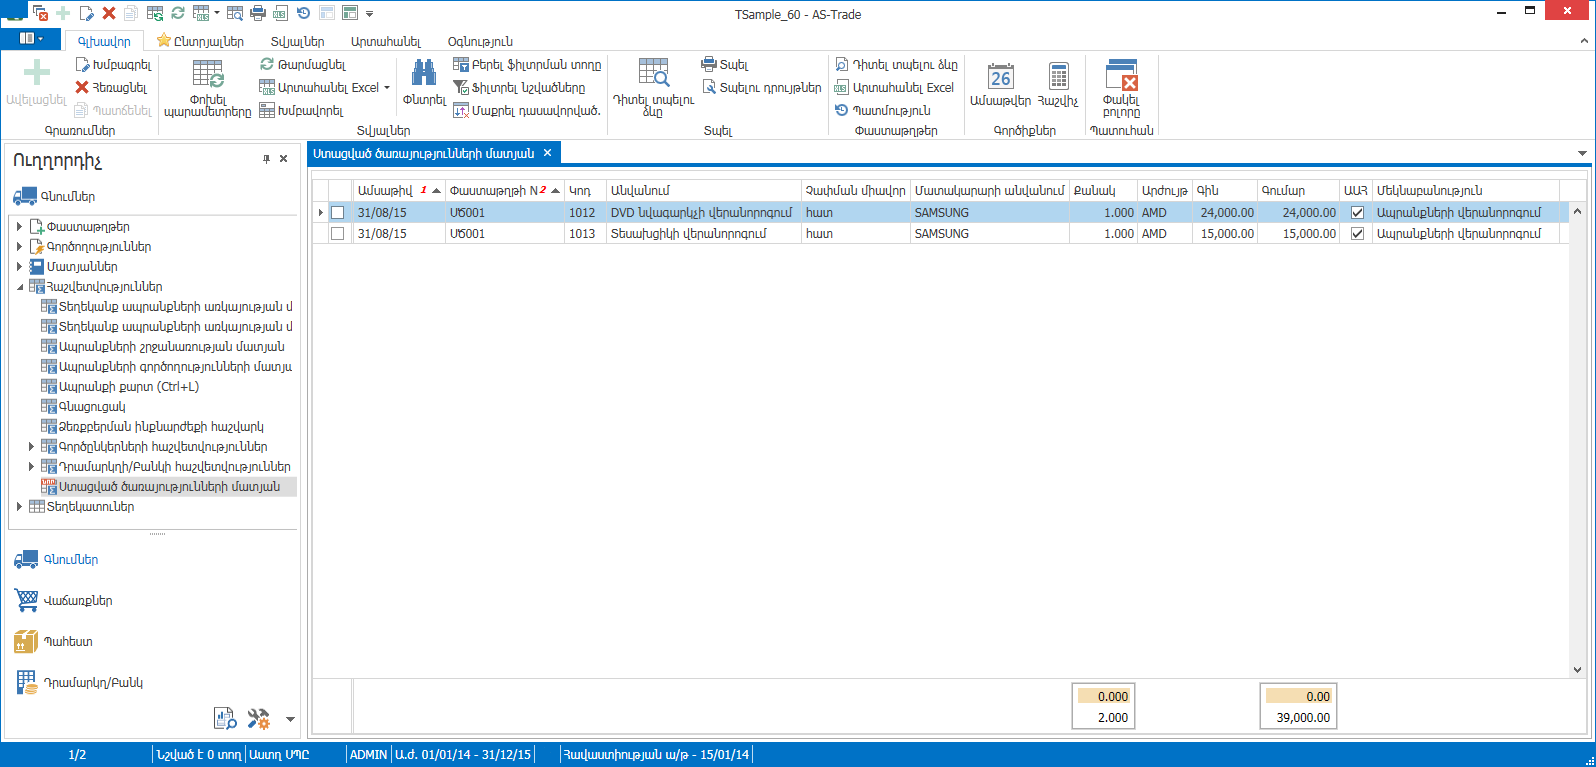Sort by the Ամսաթիվ column header
Image resolution: width=1596 pixels, height=767 pixels.
pos(399,190)
